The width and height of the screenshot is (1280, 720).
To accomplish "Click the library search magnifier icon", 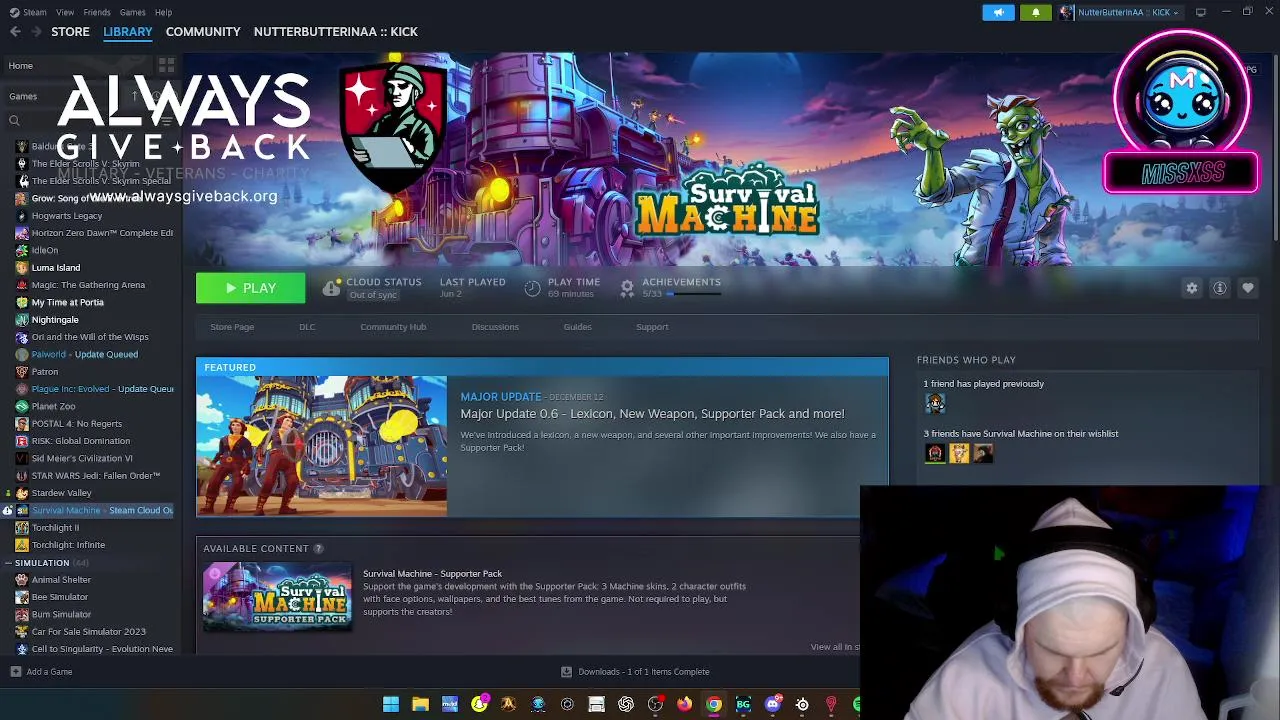I will 14,121.
